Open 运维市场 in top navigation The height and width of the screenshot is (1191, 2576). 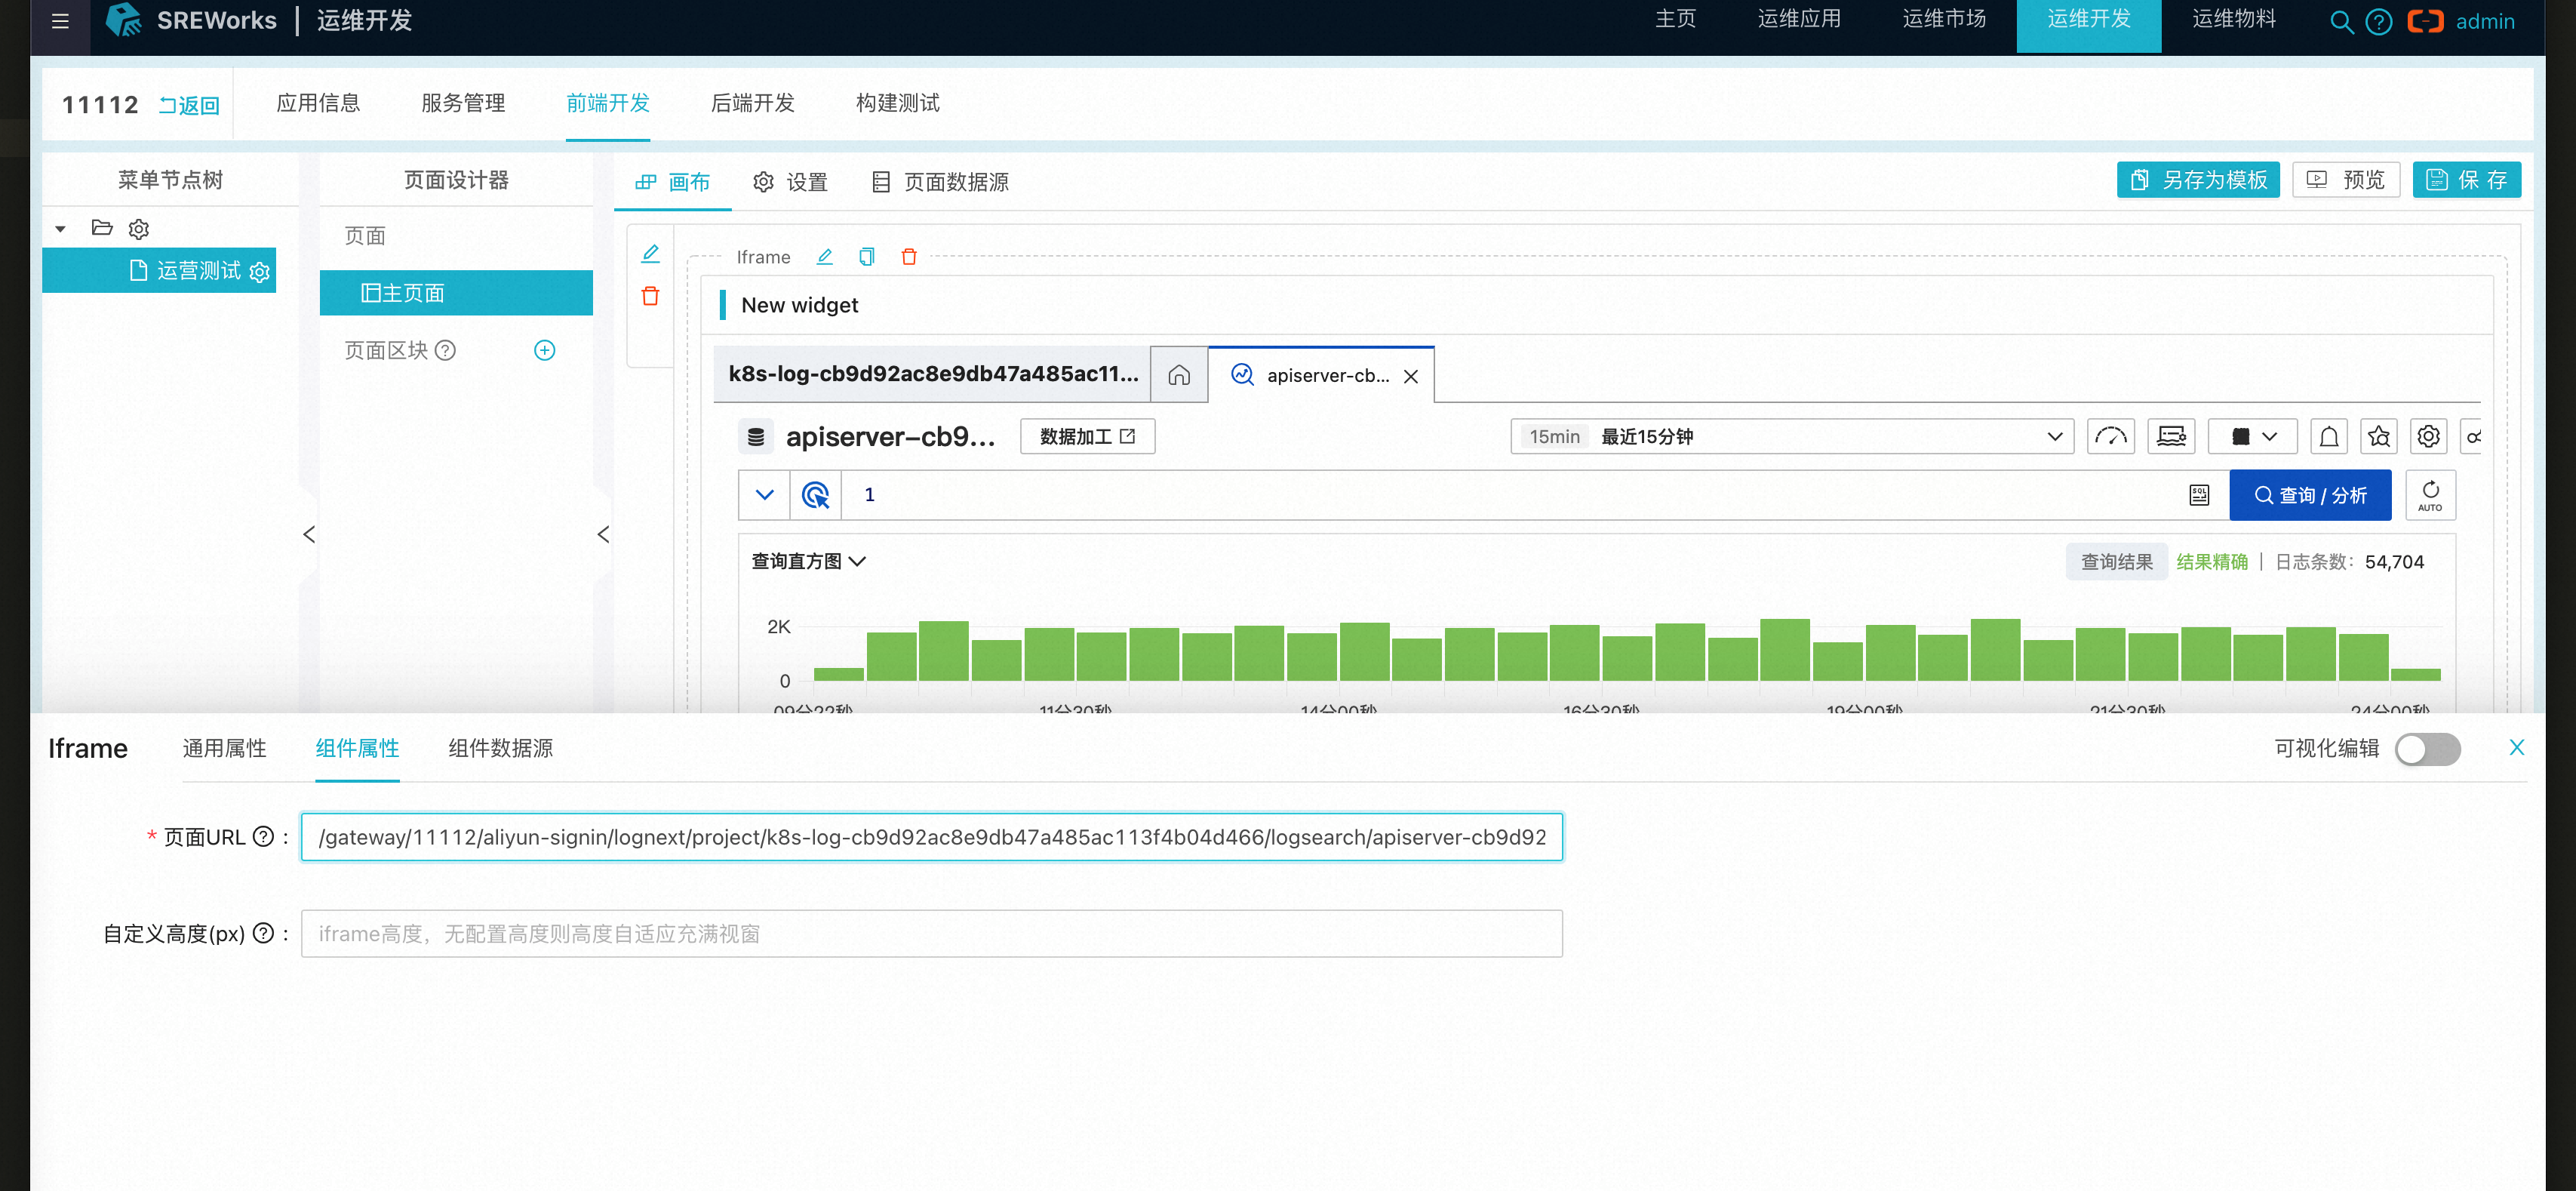point(1944,19)
